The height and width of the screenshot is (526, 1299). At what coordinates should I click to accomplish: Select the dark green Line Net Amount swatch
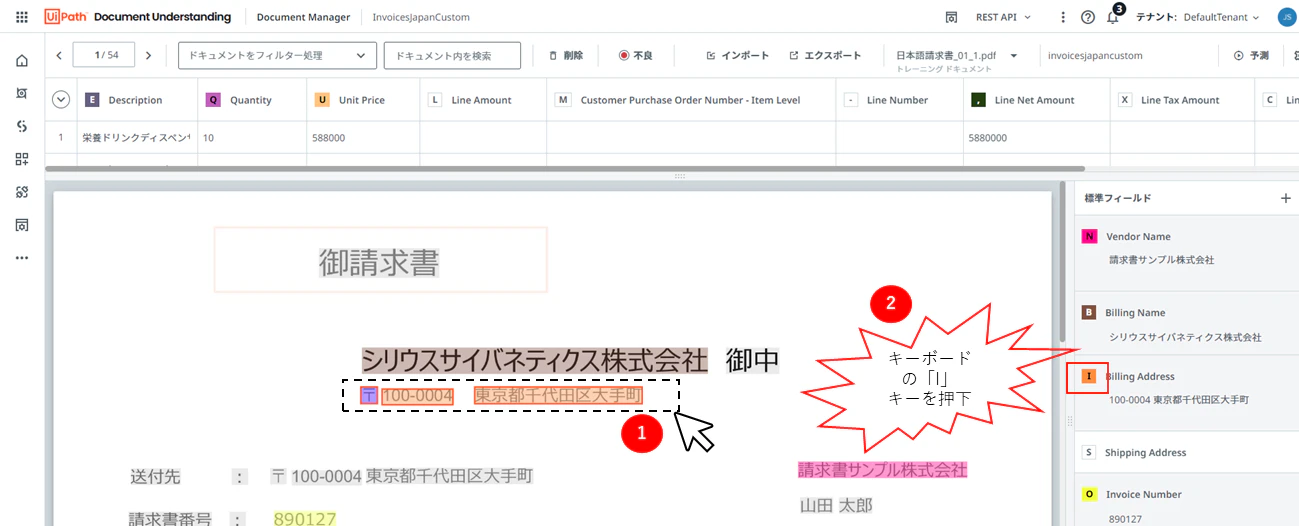(x=978, y=100)
